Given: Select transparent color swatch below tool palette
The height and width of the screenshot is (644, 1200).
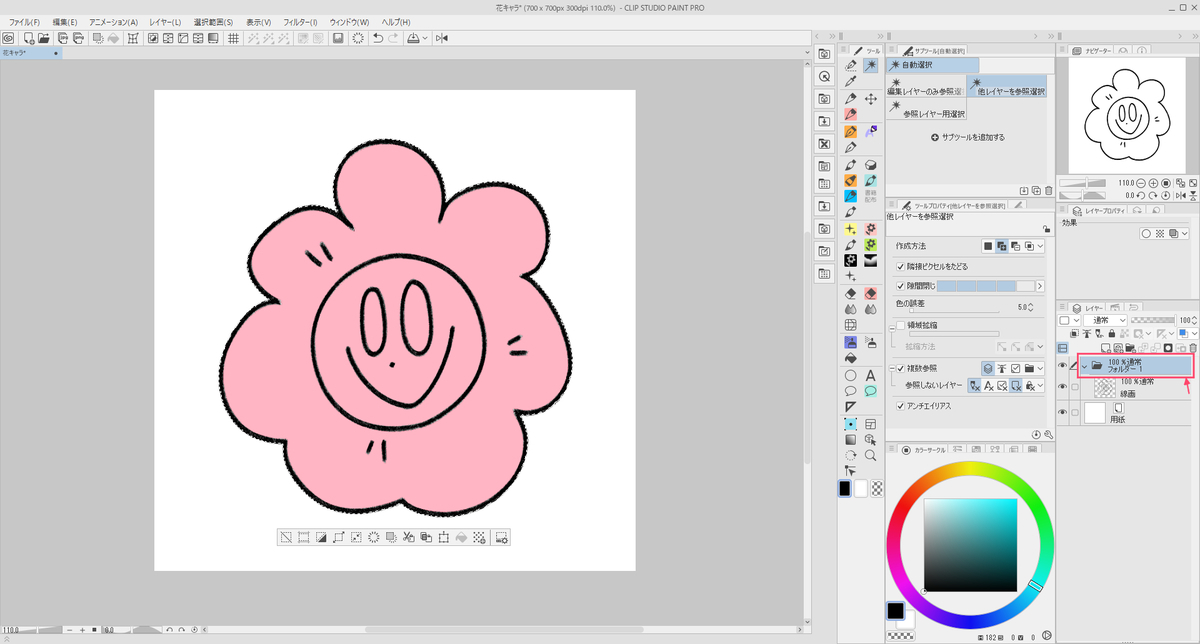Looking at the screenshot, I should (877, 488).
